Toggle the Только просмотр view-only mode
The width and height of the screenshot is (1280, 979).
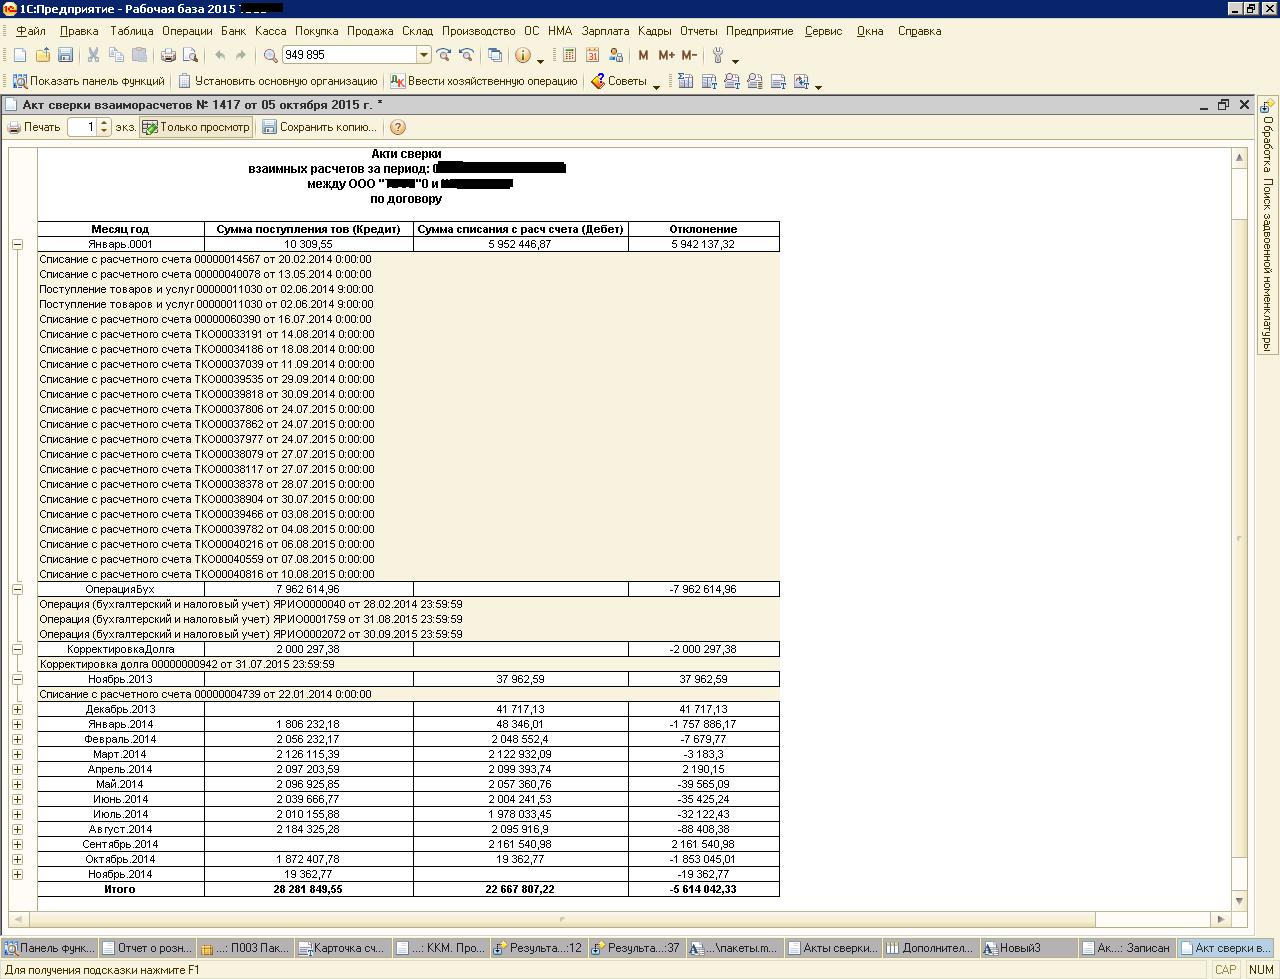196,127
